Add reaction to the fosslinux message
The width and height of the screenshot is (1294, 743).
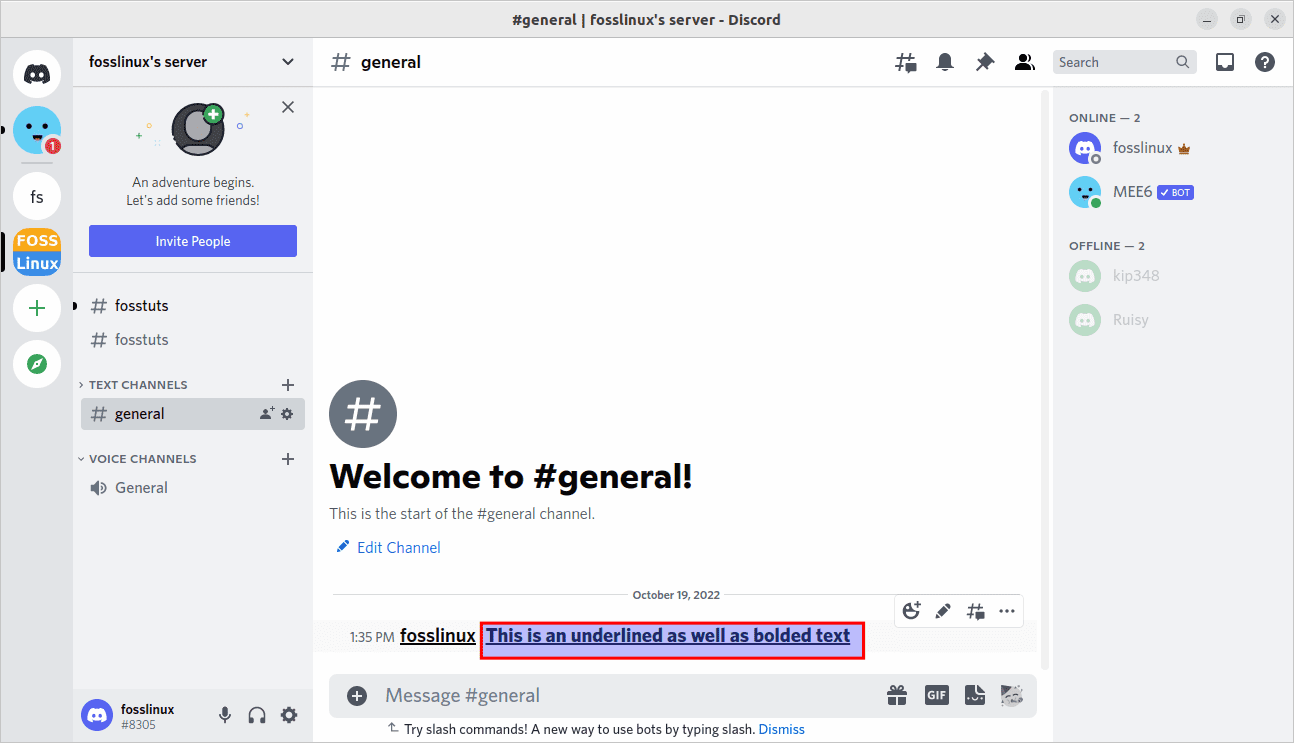tap(911, 611)
